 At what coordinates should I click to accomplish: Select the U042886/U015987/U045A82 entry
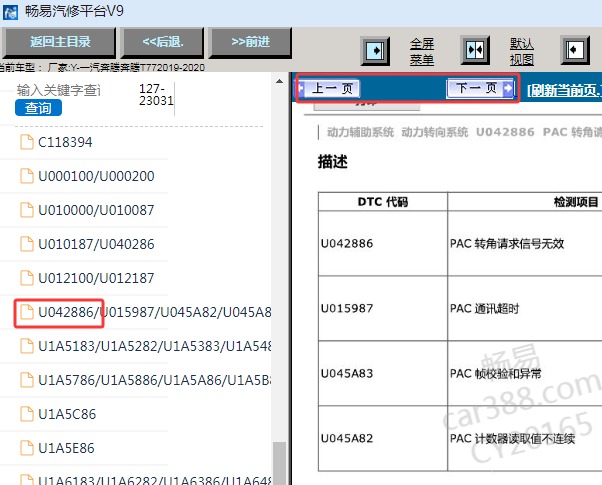point(154,312)
